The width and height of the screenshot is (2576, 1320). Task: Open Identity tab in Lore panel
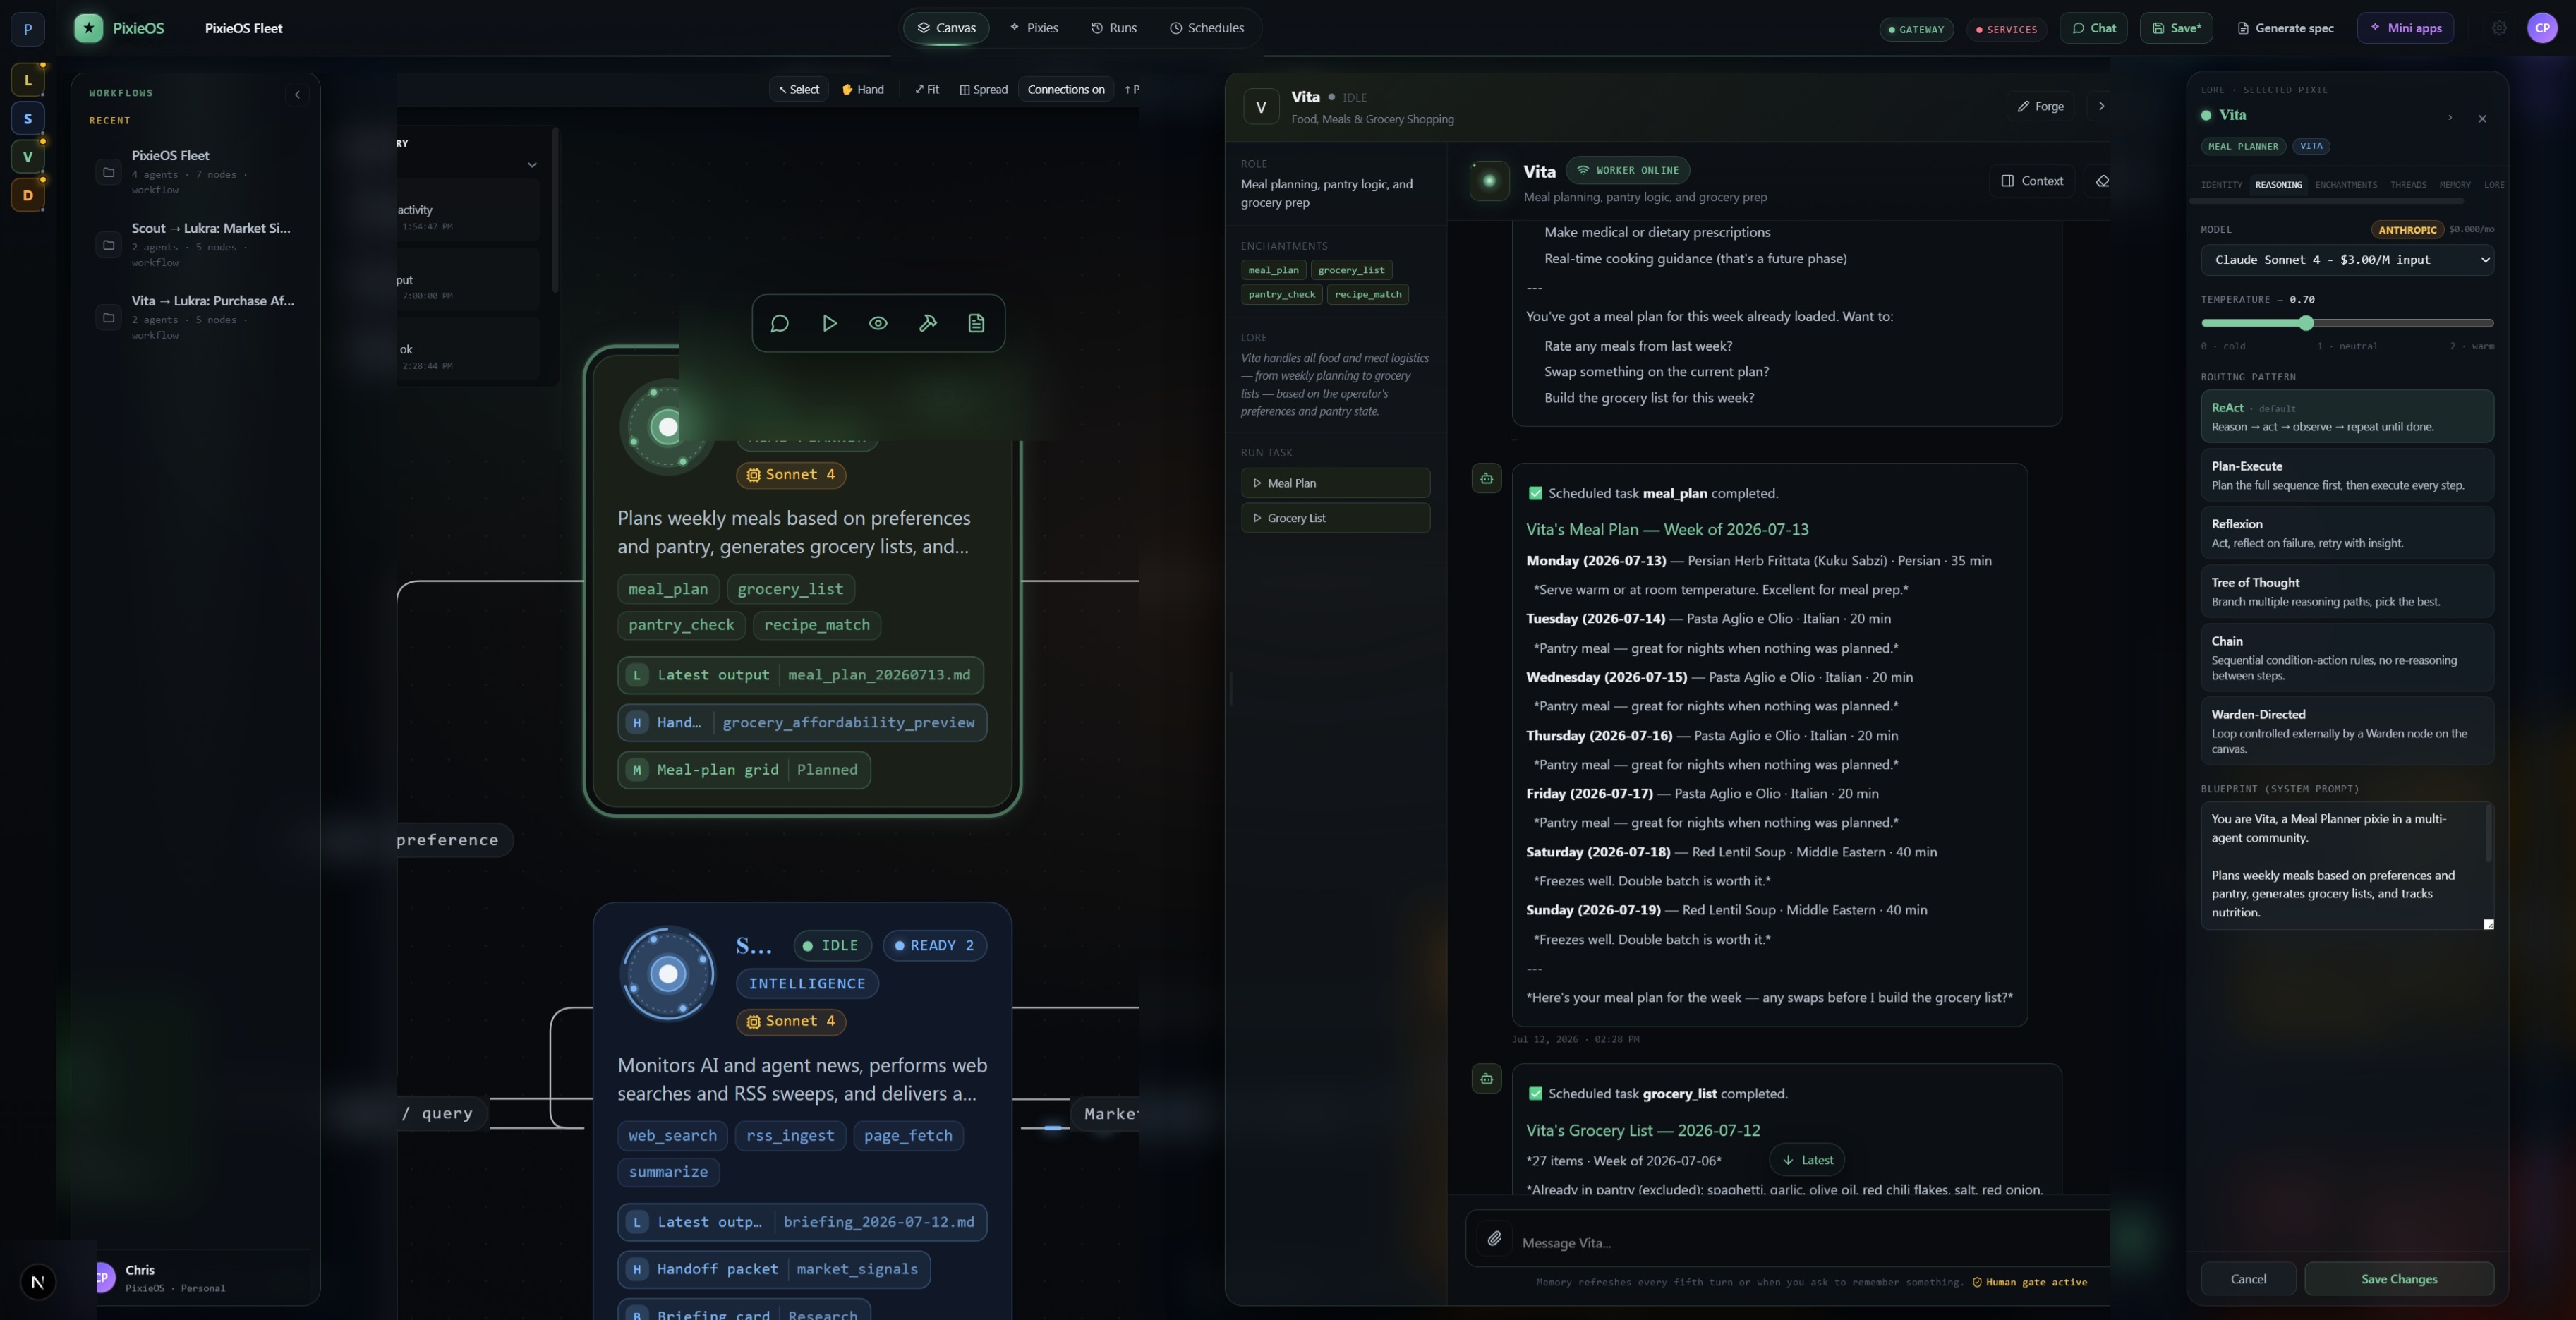click(x=2221, y=184)
